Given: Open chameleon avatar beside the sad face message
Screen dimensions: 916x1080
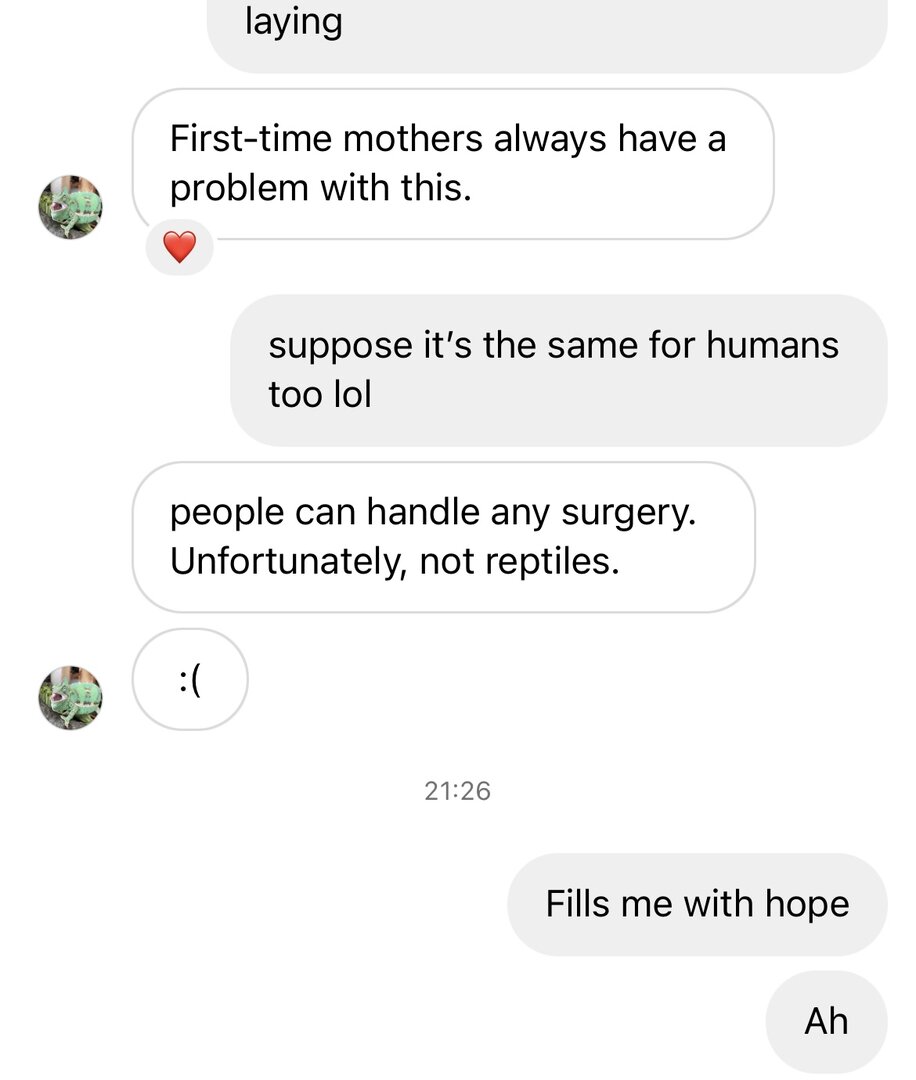Looking at the screenshot, I should 70,697.
